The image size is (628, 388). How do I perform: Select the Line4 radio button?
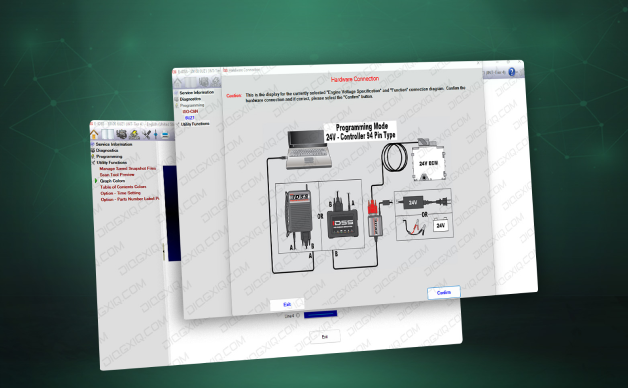(298, 316)
